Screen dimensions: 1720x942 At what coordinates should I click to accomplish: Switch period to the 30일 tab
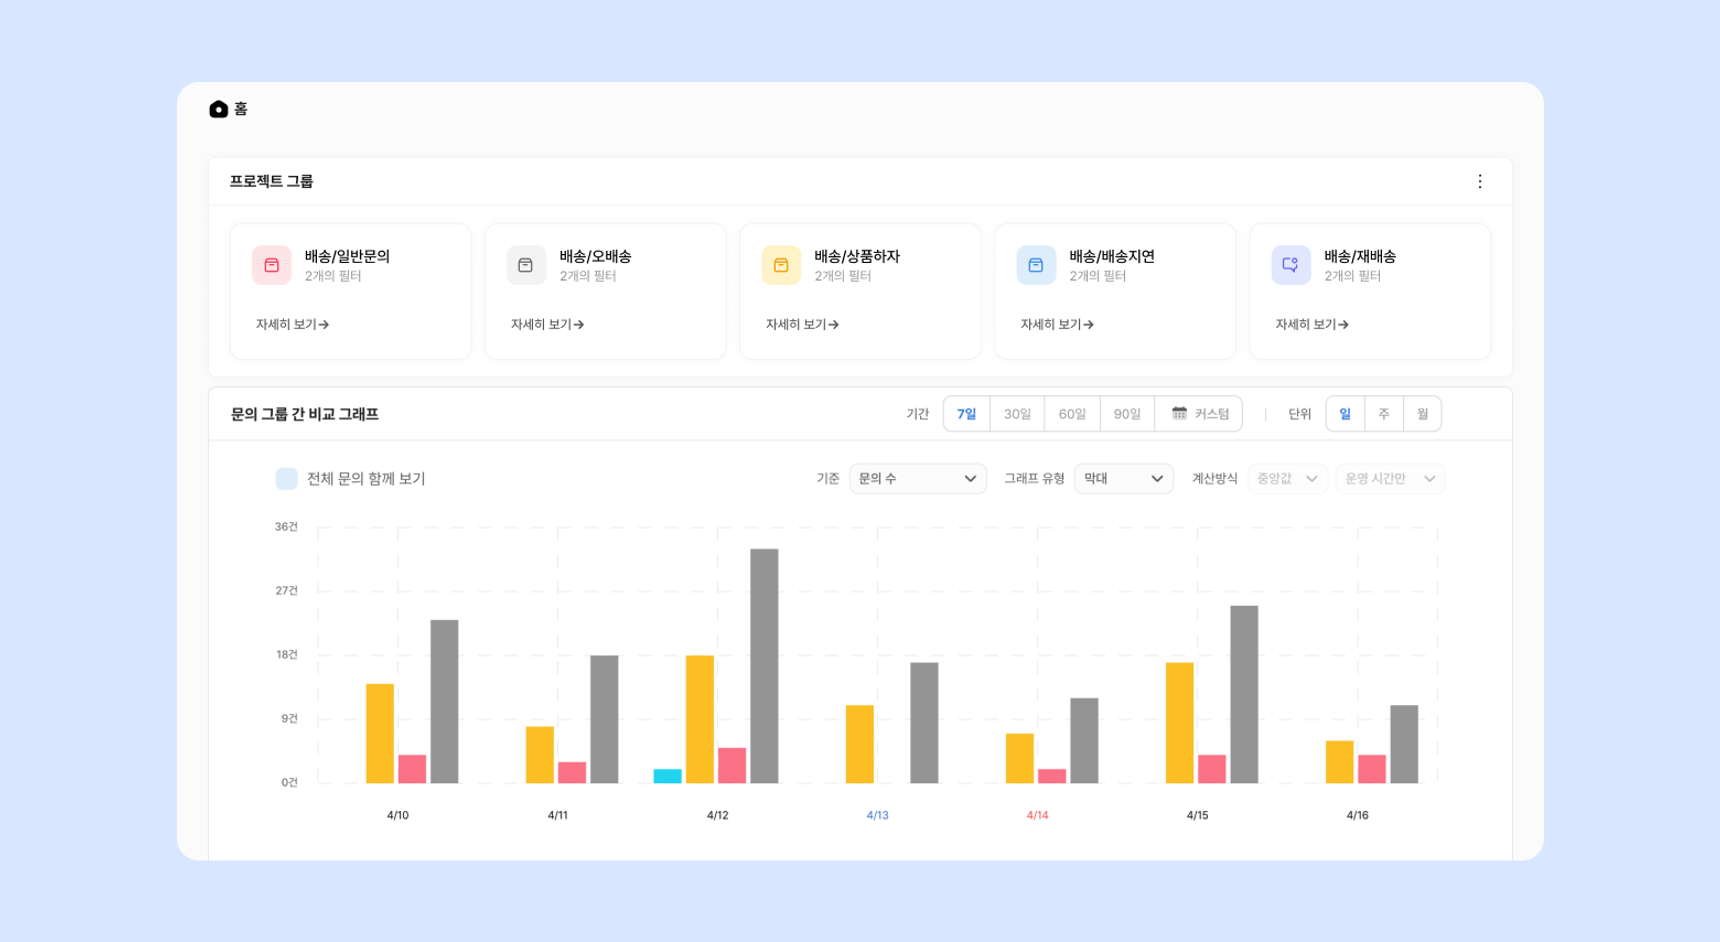1017,414
